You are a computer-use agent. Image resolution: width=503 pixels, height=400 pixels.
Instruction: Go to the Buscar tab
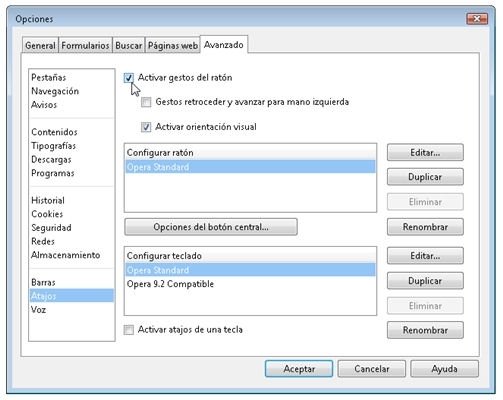point(129,45)
